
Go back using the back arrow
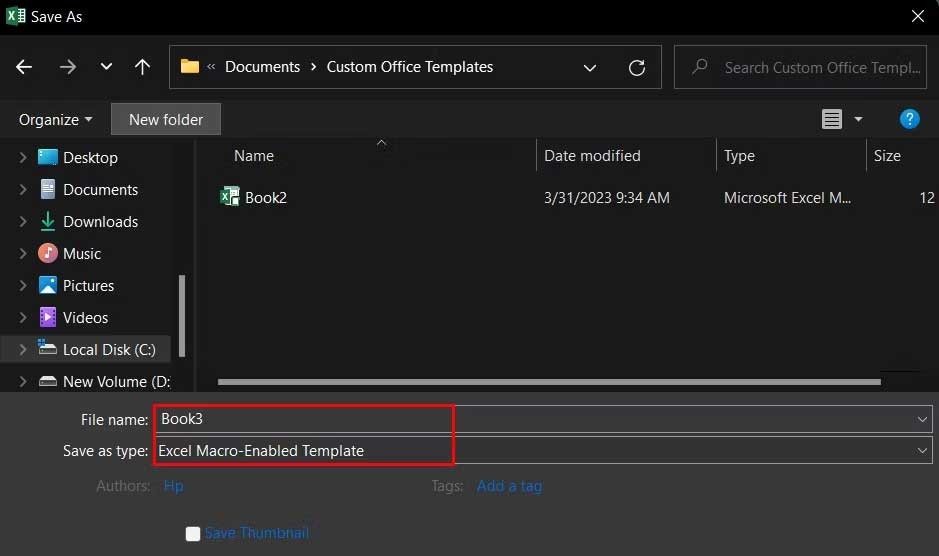24,67
